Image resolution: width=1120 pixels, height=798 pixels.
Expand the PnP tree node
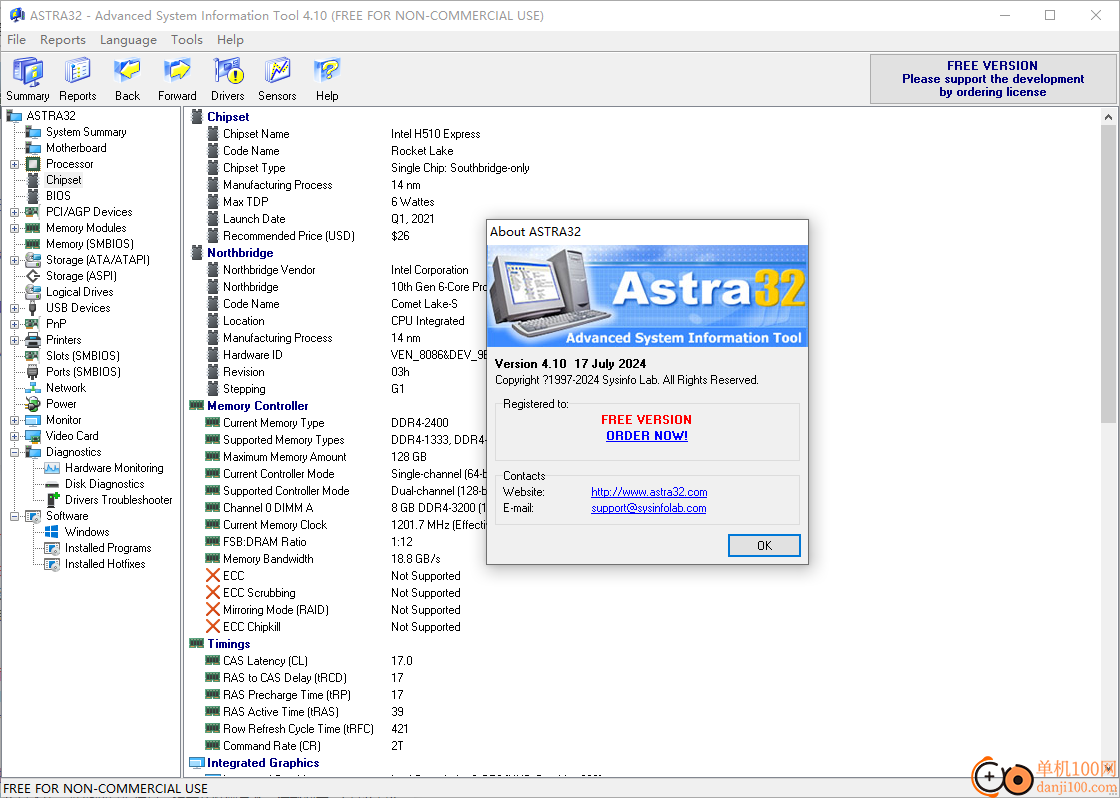point(14,324)
